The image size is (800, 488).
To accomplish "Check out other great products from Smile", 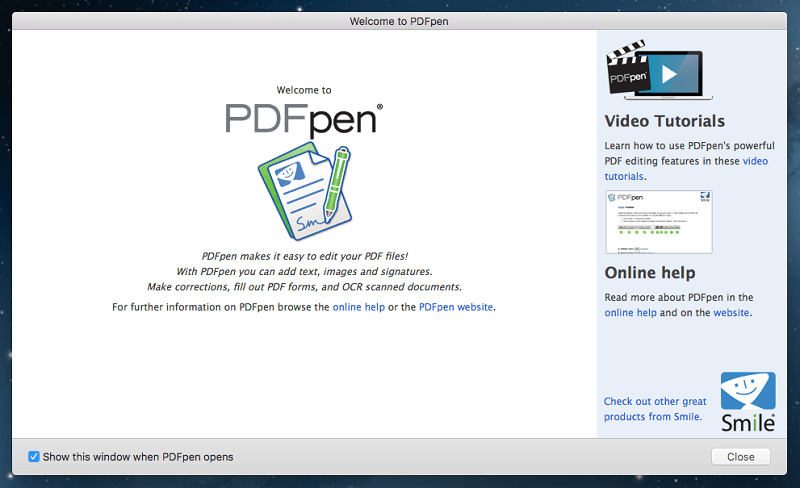I will pos(655,409).
